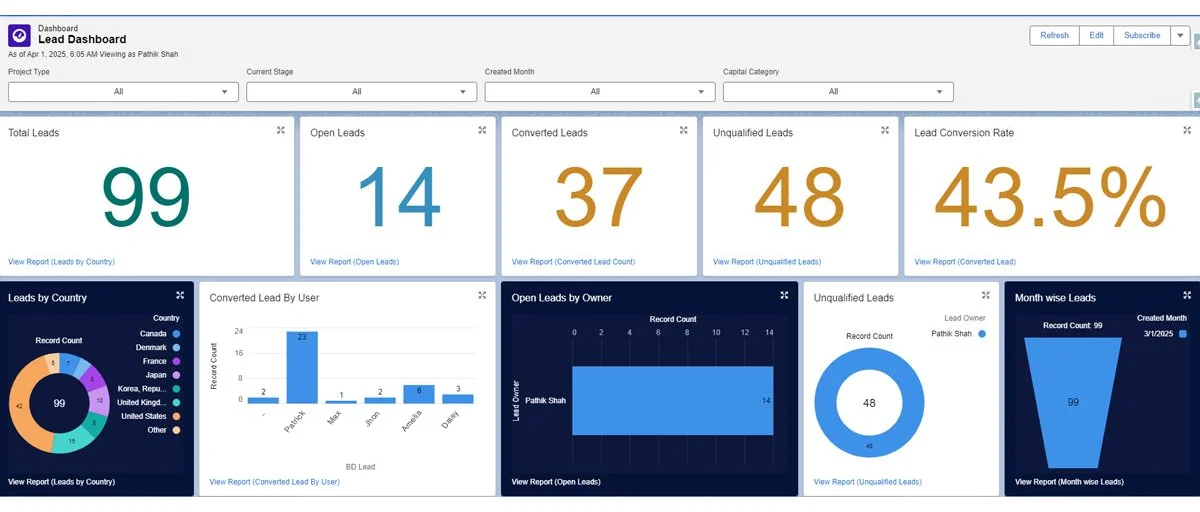Expand the Open Leads by Owner chart
The width and height of the screenshot is (1200, 512).
(785, 295)
